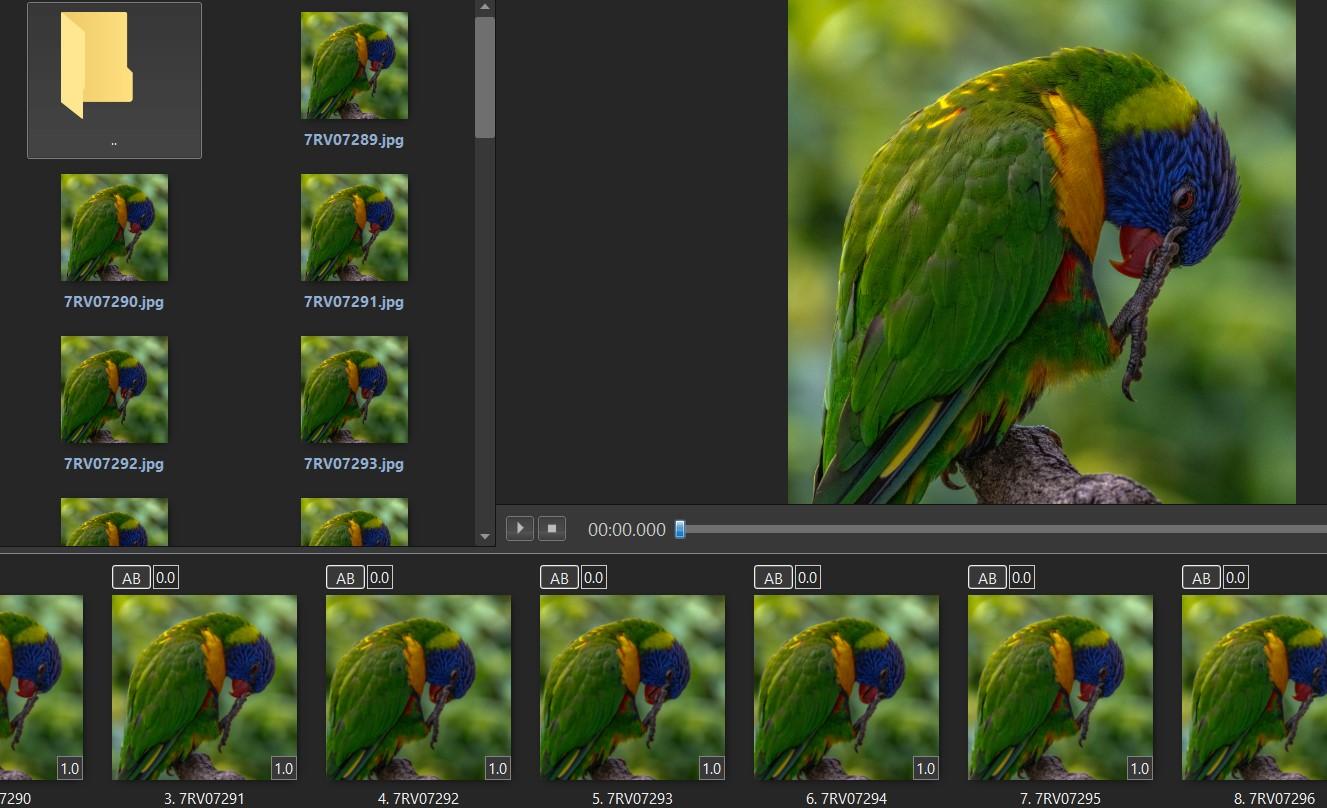This screenshot has height=808, width=1327.
Task: Select the 7RV07291.jpg thumbnail in file browser
Action: tap(354, 228)
